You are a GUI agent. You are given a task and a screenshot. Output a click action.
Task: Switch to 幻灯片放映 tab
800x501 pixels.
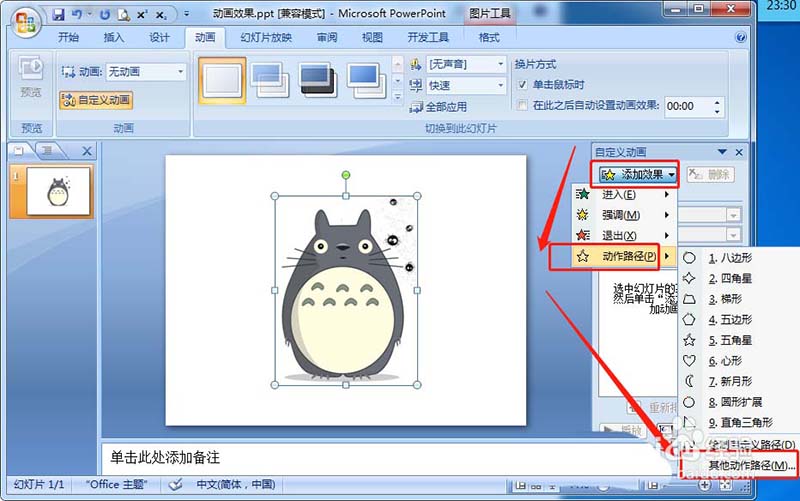coord(266,37)
